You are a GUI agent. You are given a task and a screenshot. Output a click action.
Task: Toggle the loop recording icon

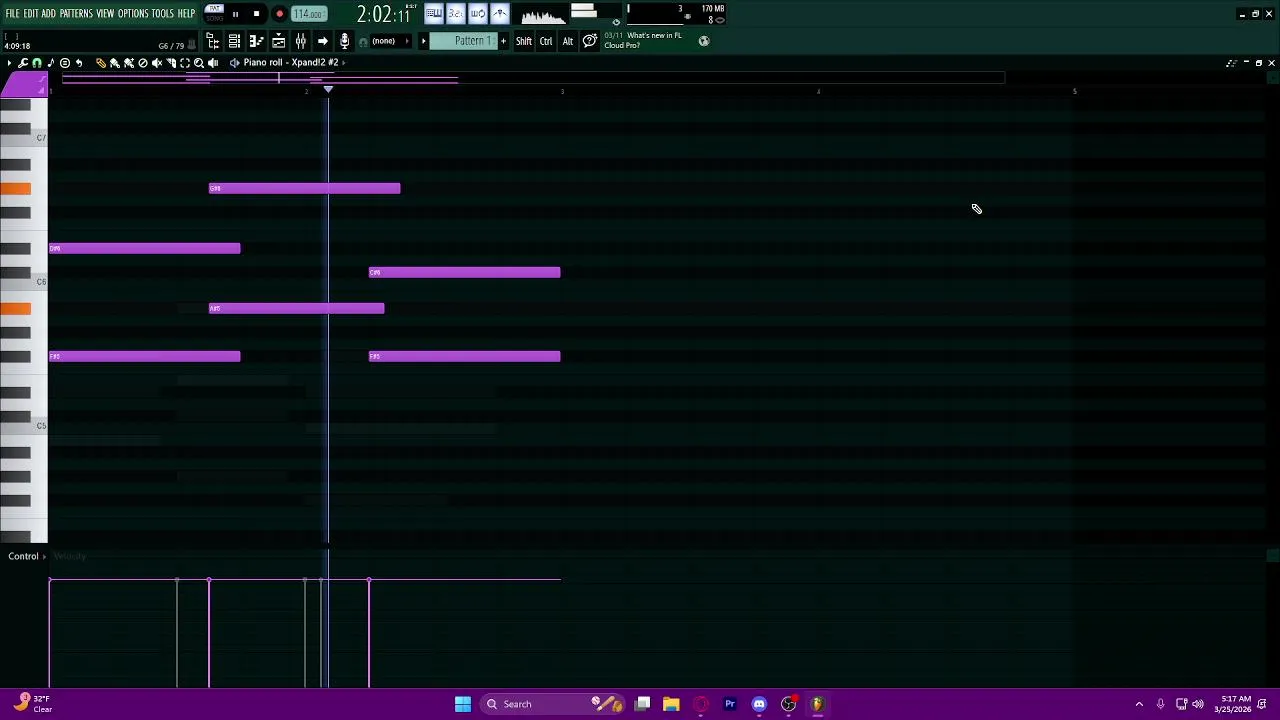pos(477,14)
